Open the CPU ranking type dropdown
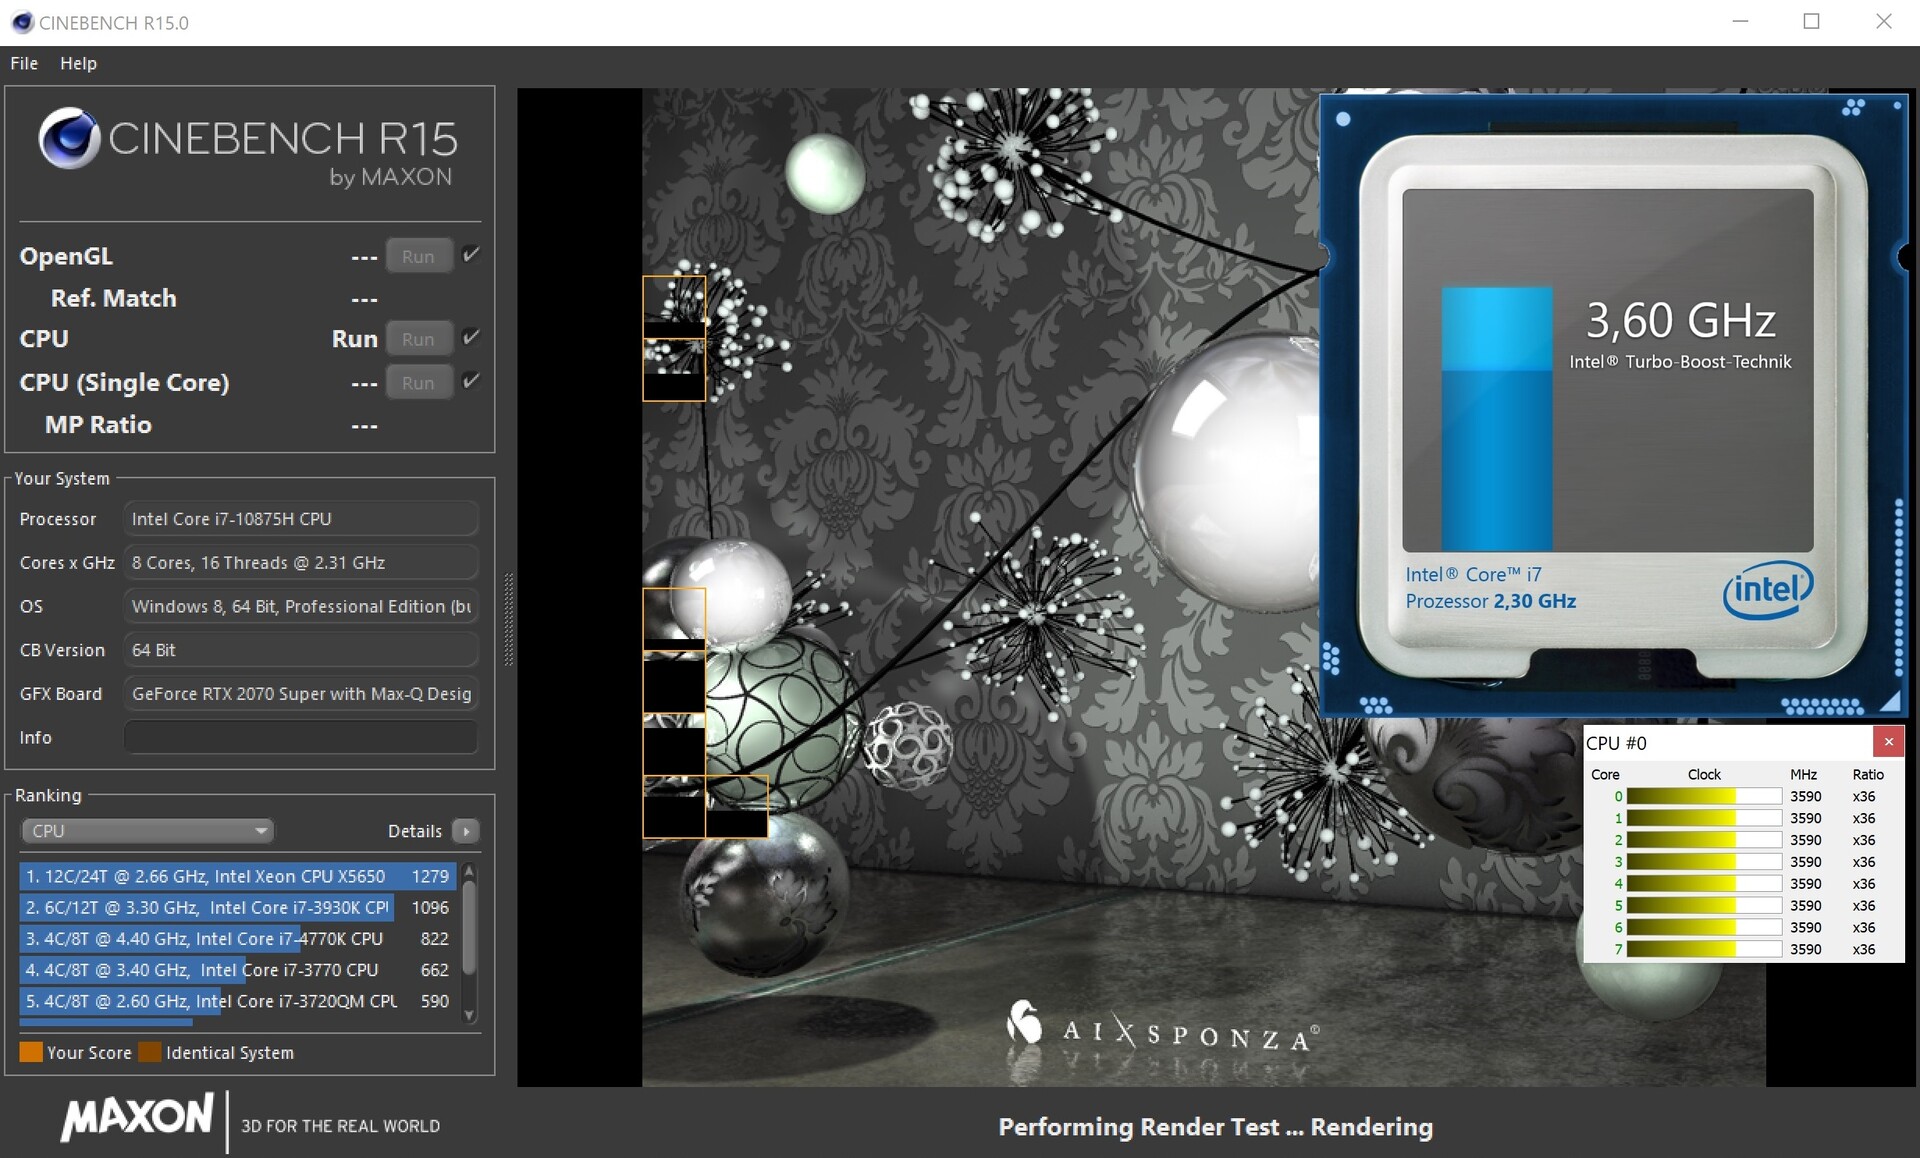The width and height of the screenshot is (1920, 1158). click(147, 831)
